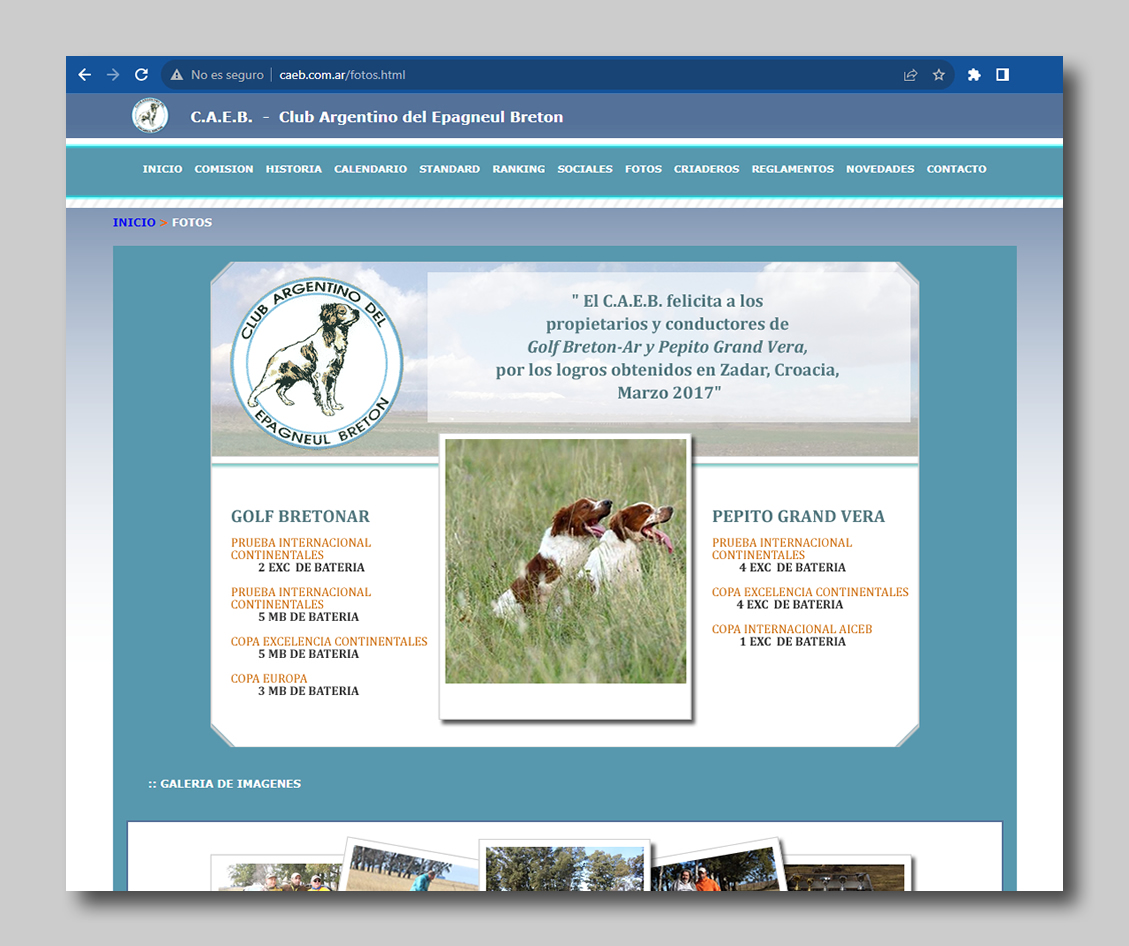Screen dimensions: 1129x946
Task: Open the RANKING navigation item
Action: click(518, 169)
